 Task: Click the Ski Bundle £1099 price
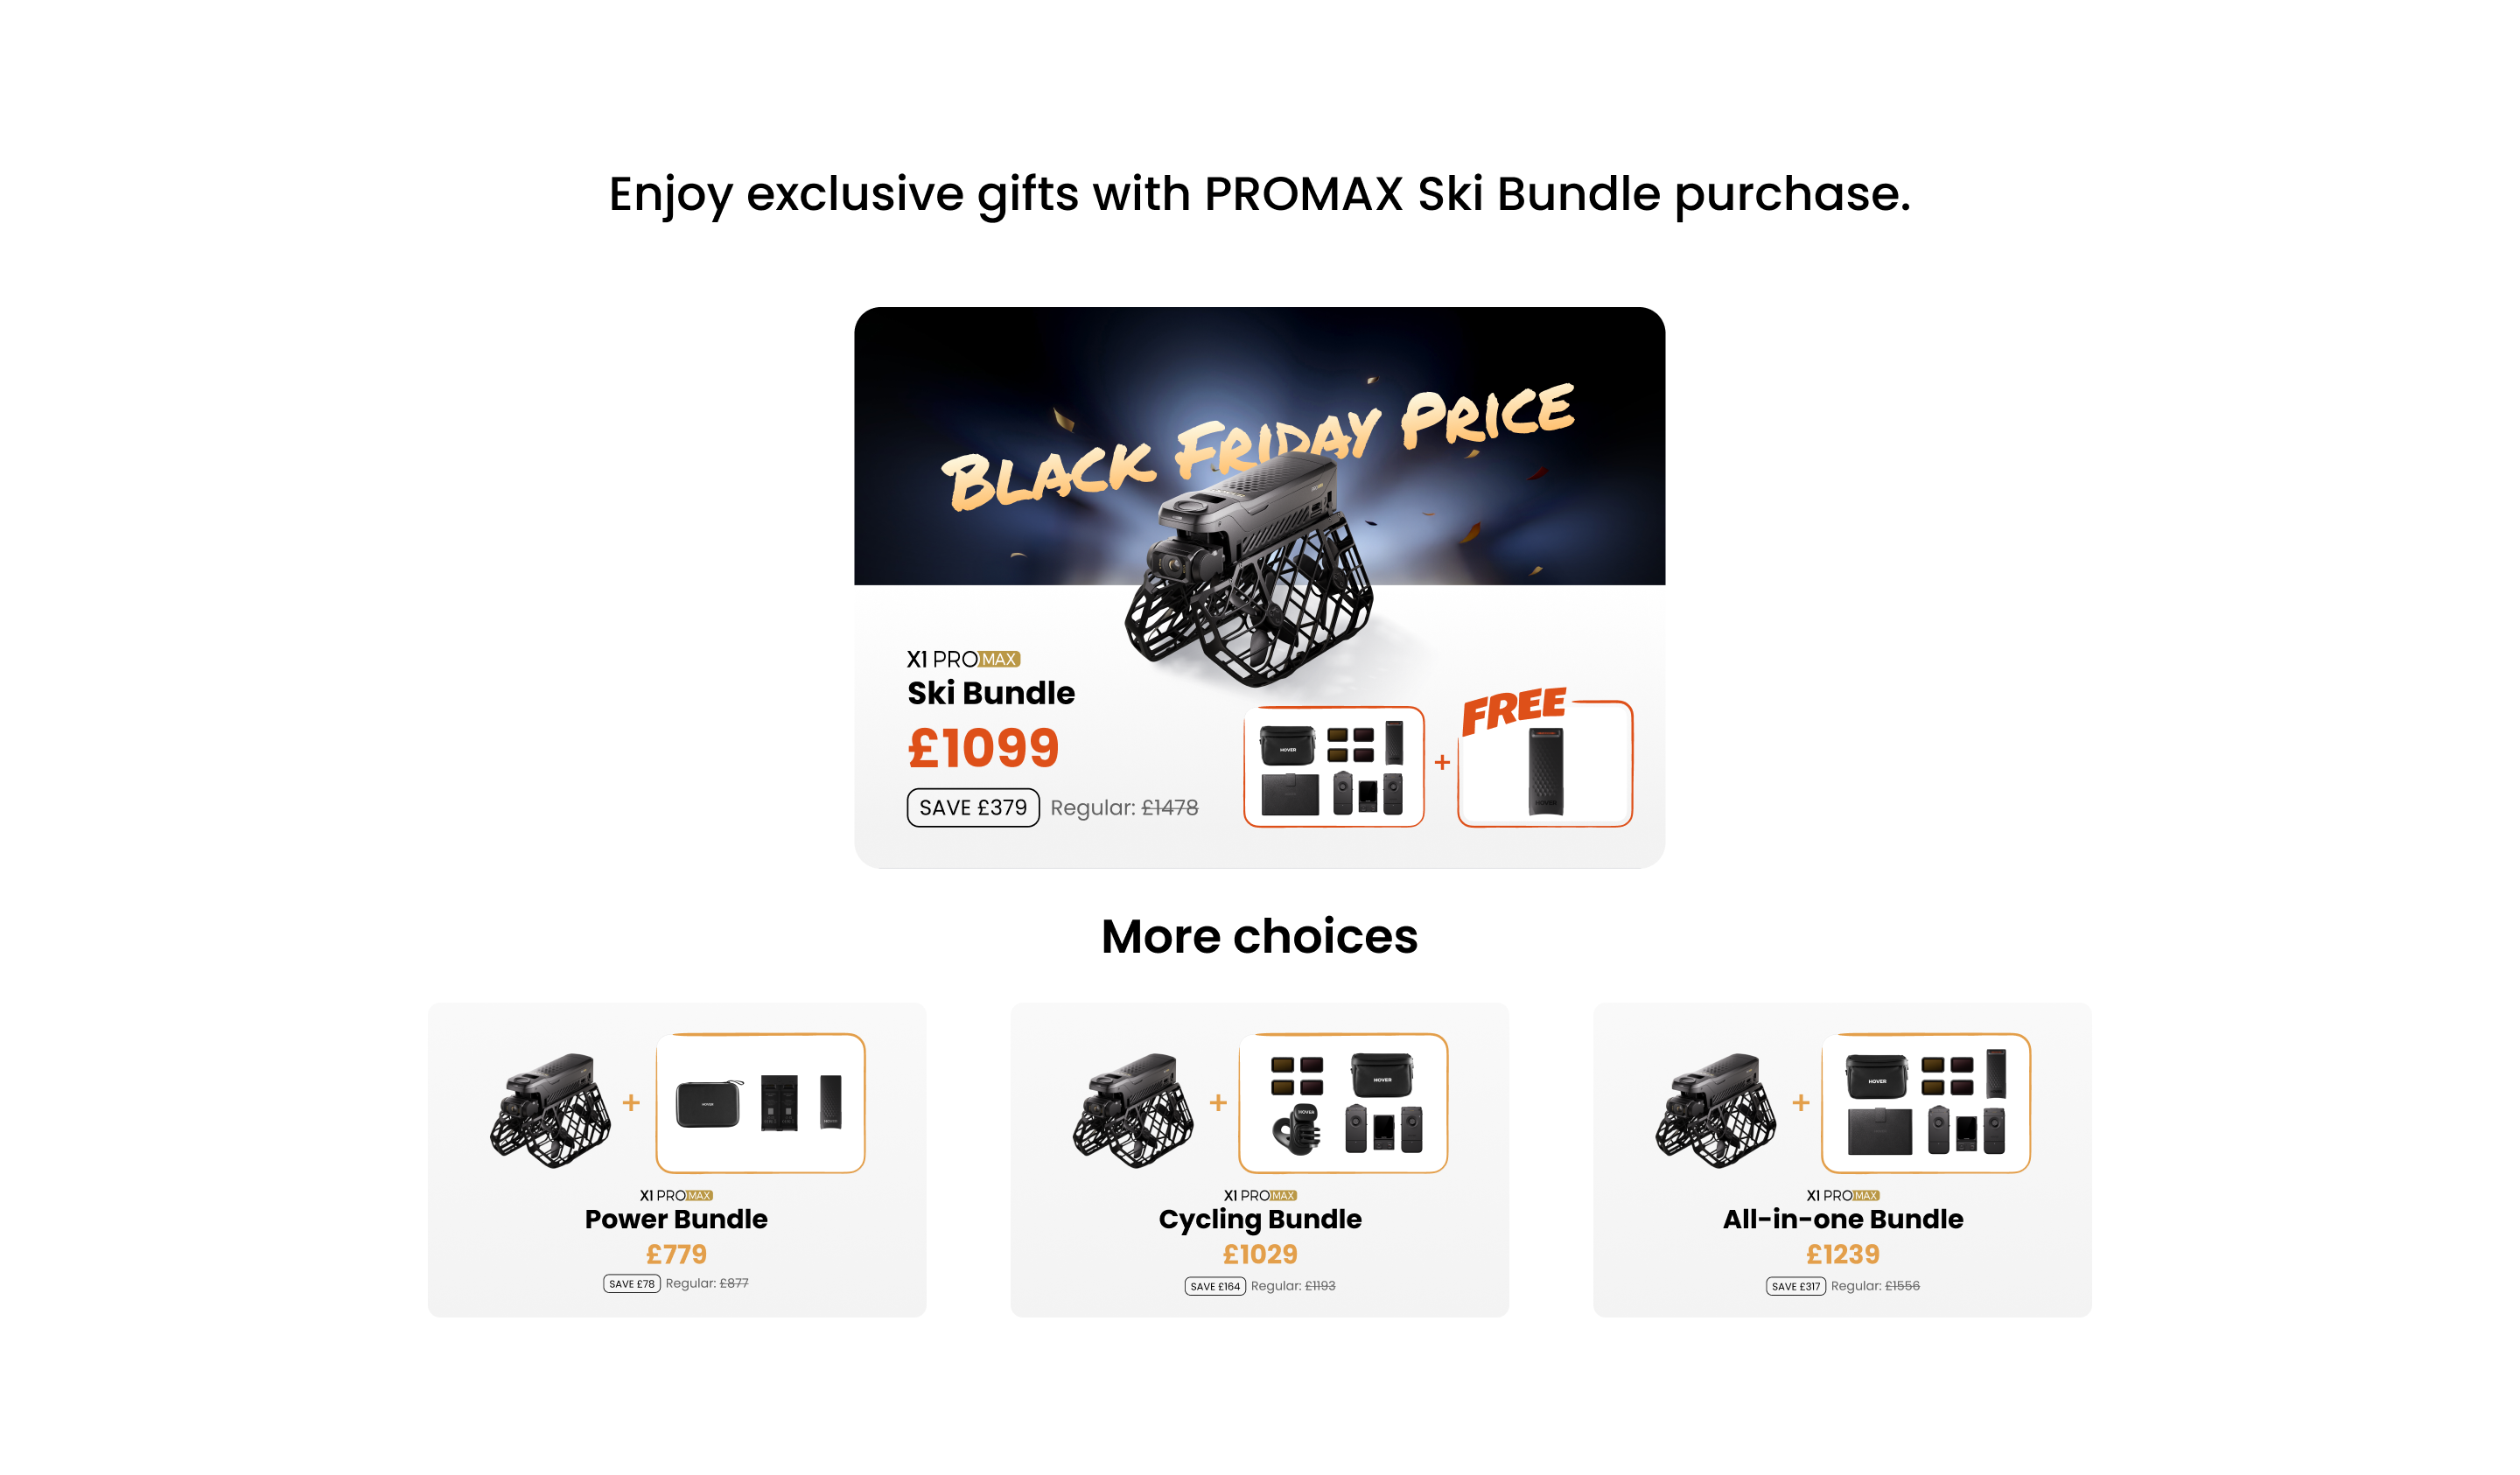[983, 748]
